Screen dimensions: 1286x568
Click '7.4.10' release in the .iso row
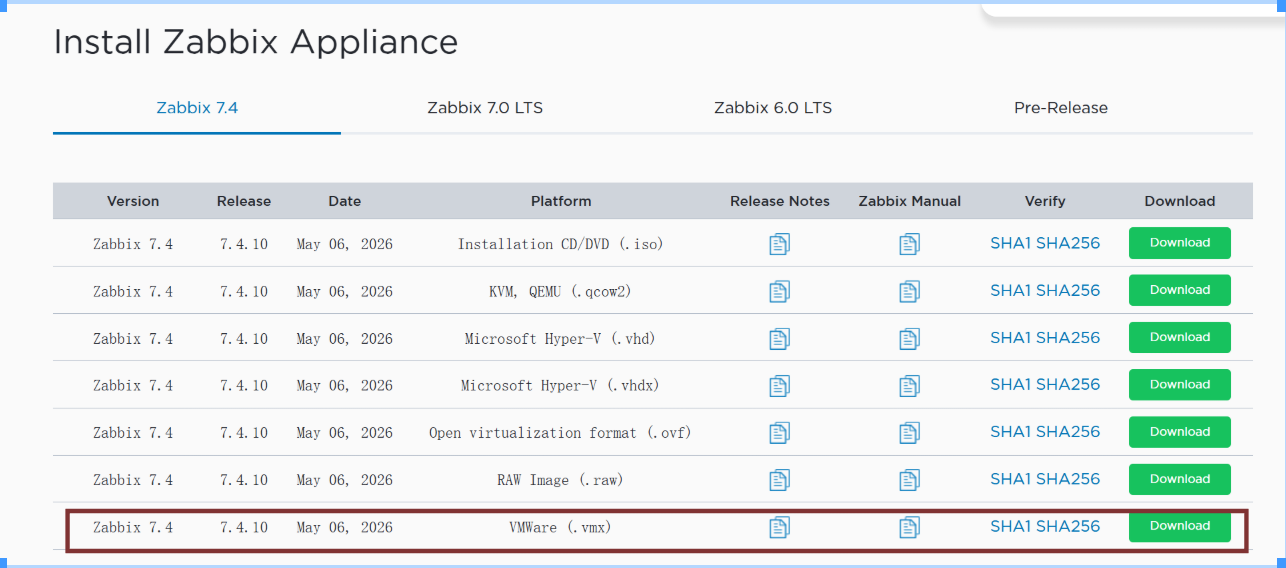(x=244, y=244)
